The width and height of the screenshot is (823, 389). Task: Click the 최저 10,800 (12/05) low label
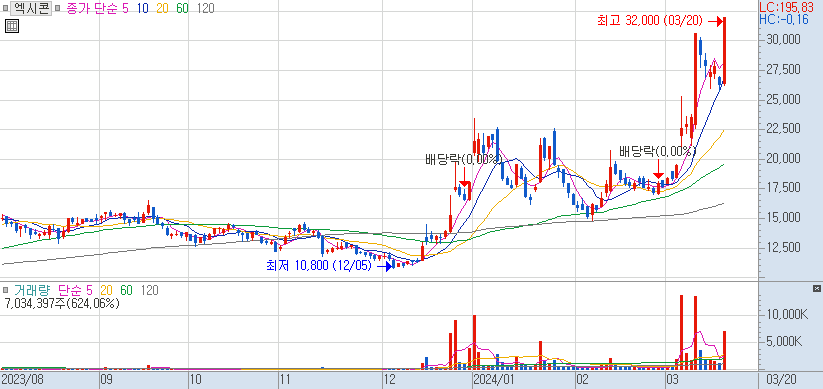[x=319, y=266]
